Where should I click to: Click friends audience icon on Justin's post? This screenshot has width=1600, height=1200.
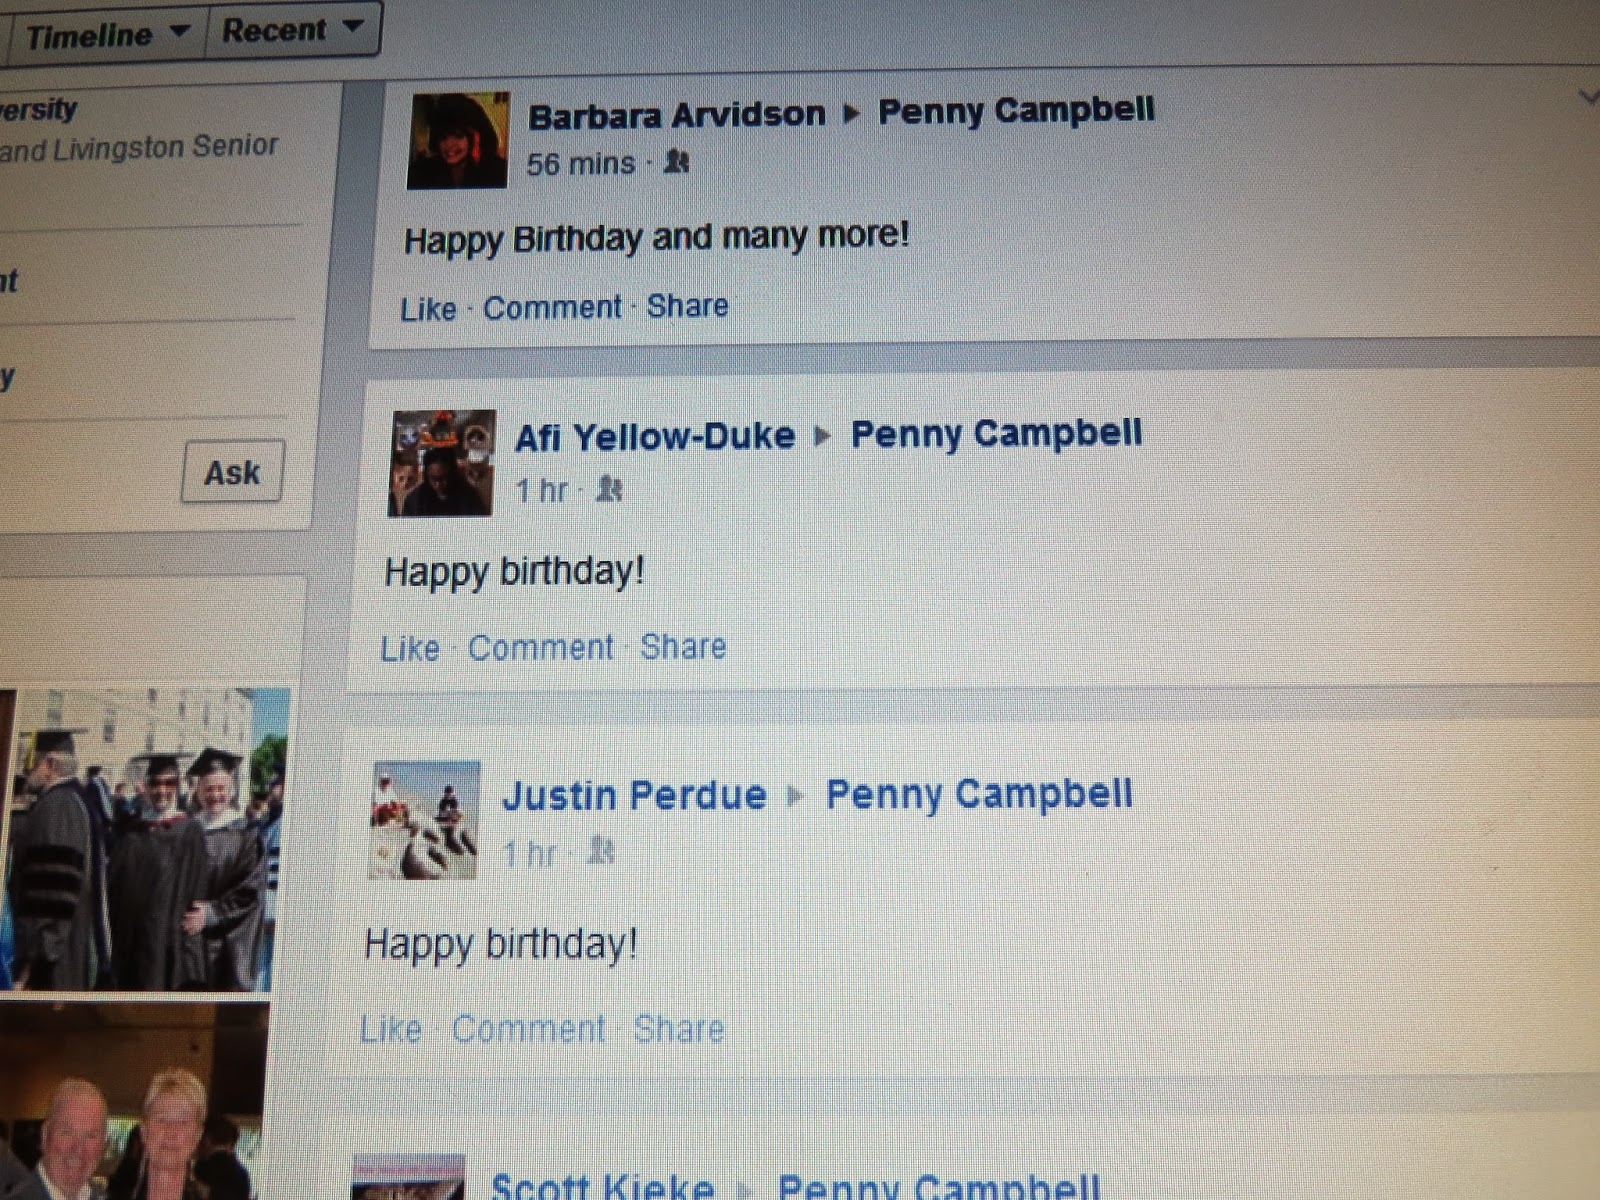pos(600,850)
